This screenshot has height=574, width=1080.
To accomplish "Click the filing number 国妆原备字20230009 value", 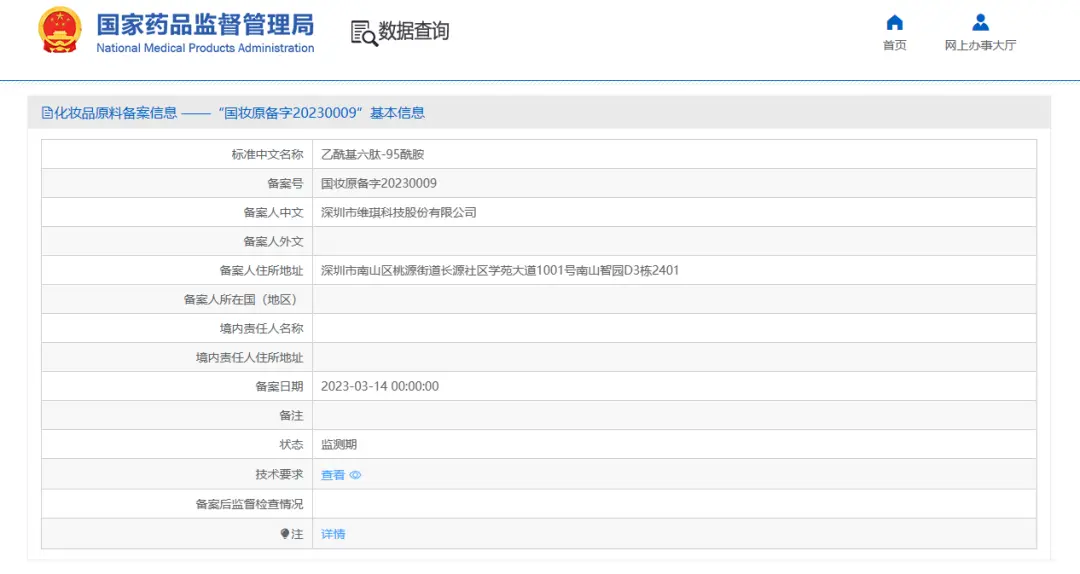I will [378, 184].
